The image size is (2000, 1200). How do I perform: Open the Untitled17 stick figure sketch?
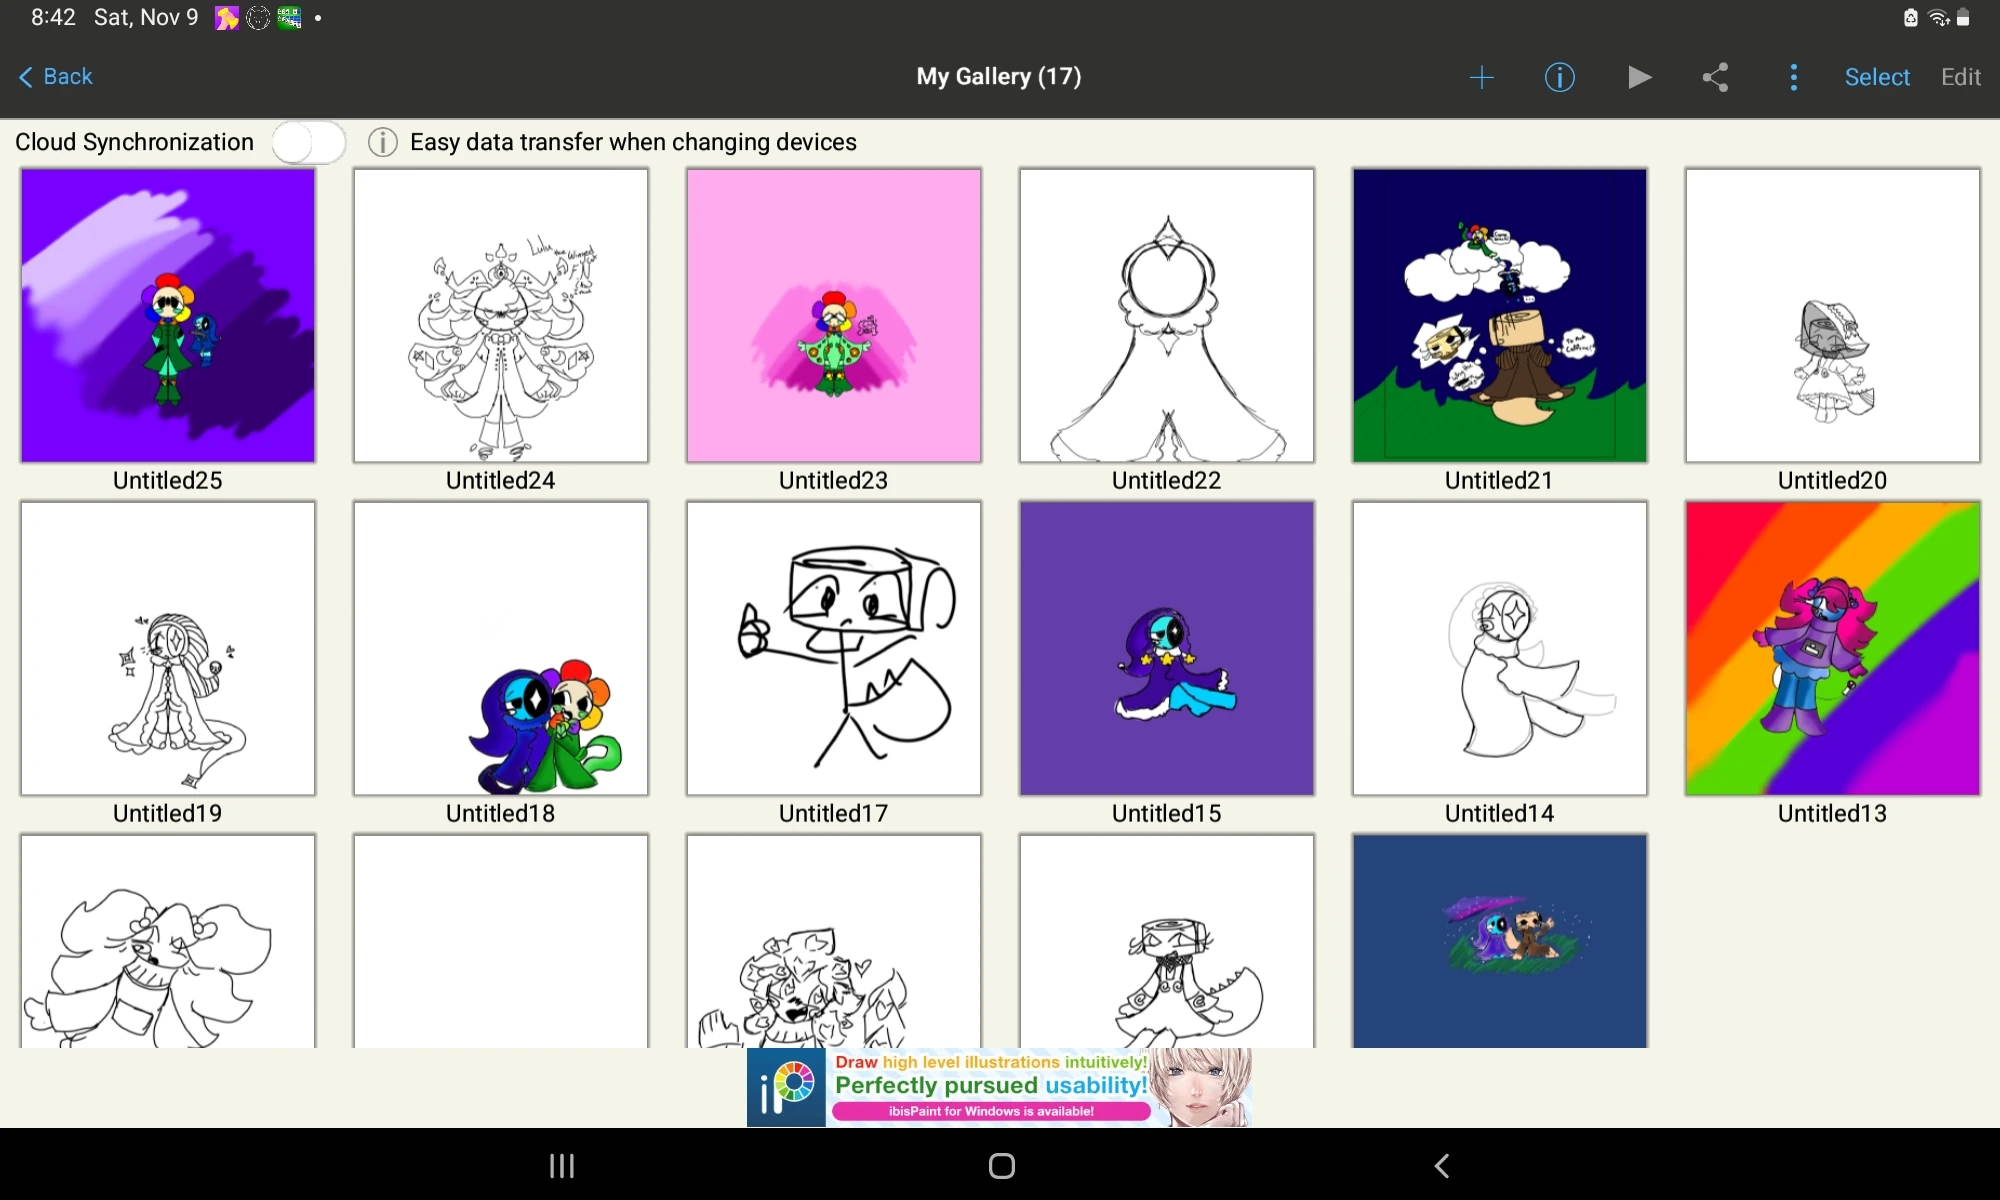(x=833, y=648)
